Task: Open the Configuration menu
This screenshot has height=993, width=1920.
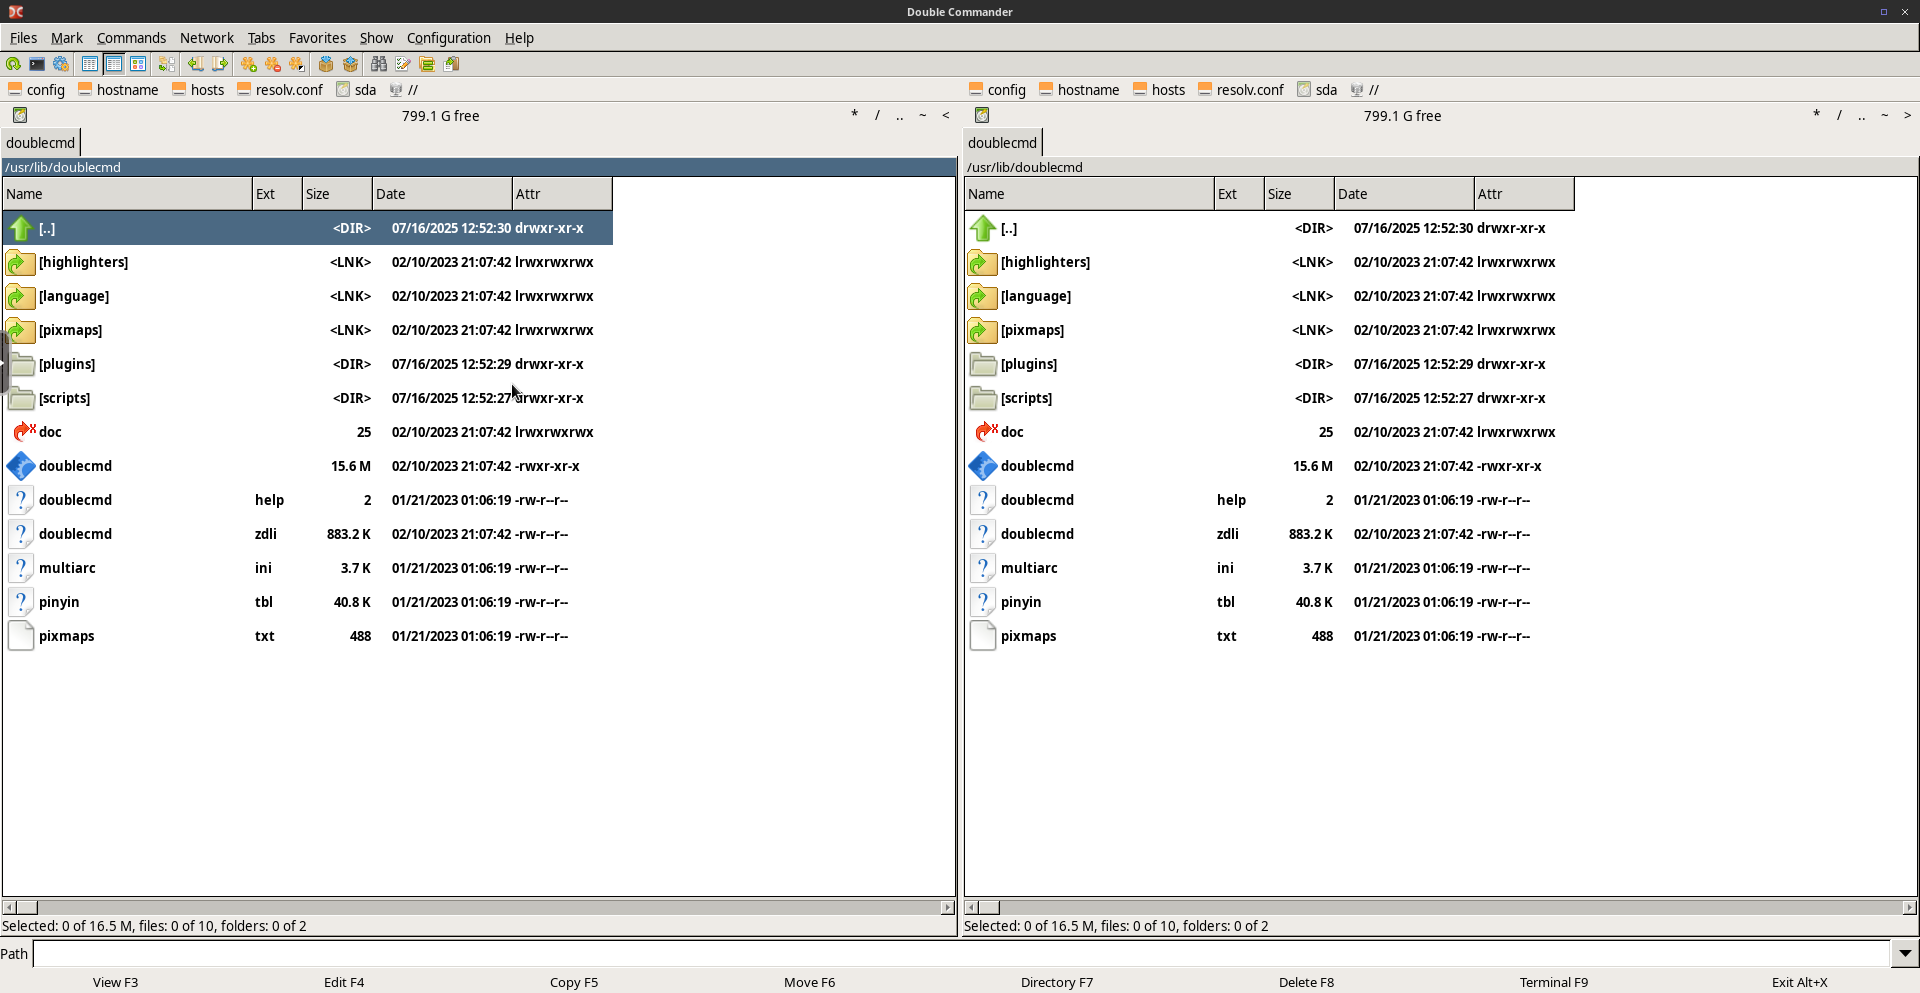Action: (449, 38)
